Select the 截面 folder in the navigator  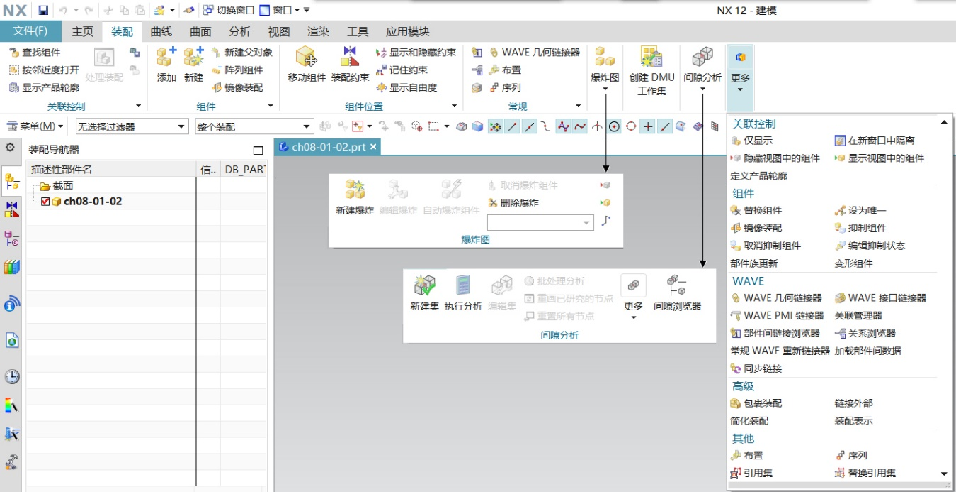pos(57,186)
